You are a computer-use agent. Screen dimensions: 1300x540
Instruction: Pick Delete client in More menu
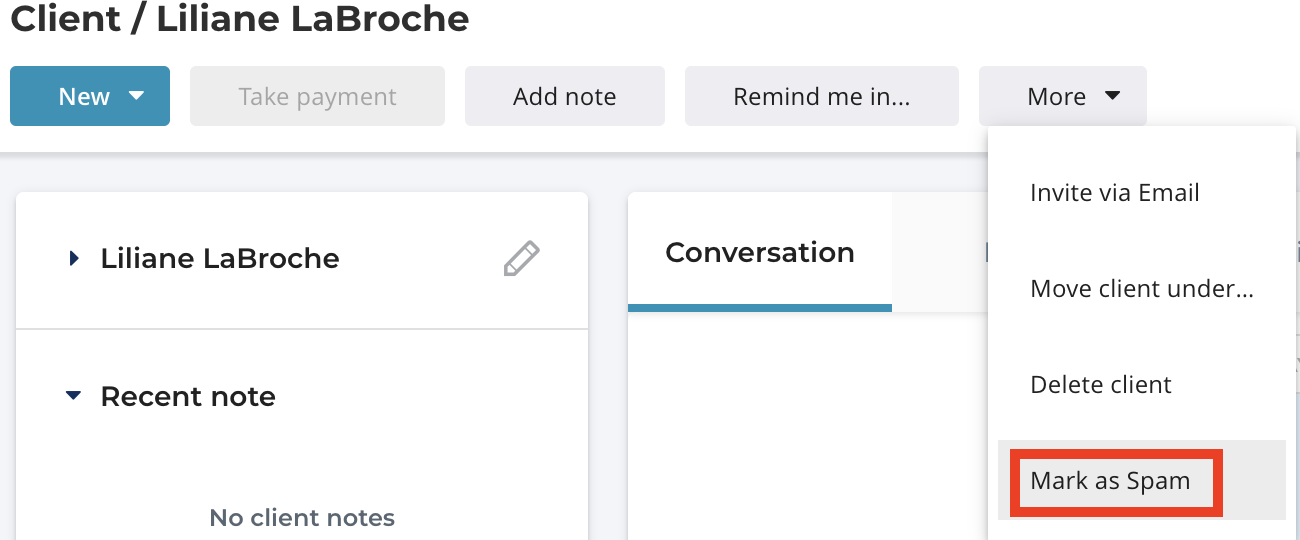[1101, 385]
